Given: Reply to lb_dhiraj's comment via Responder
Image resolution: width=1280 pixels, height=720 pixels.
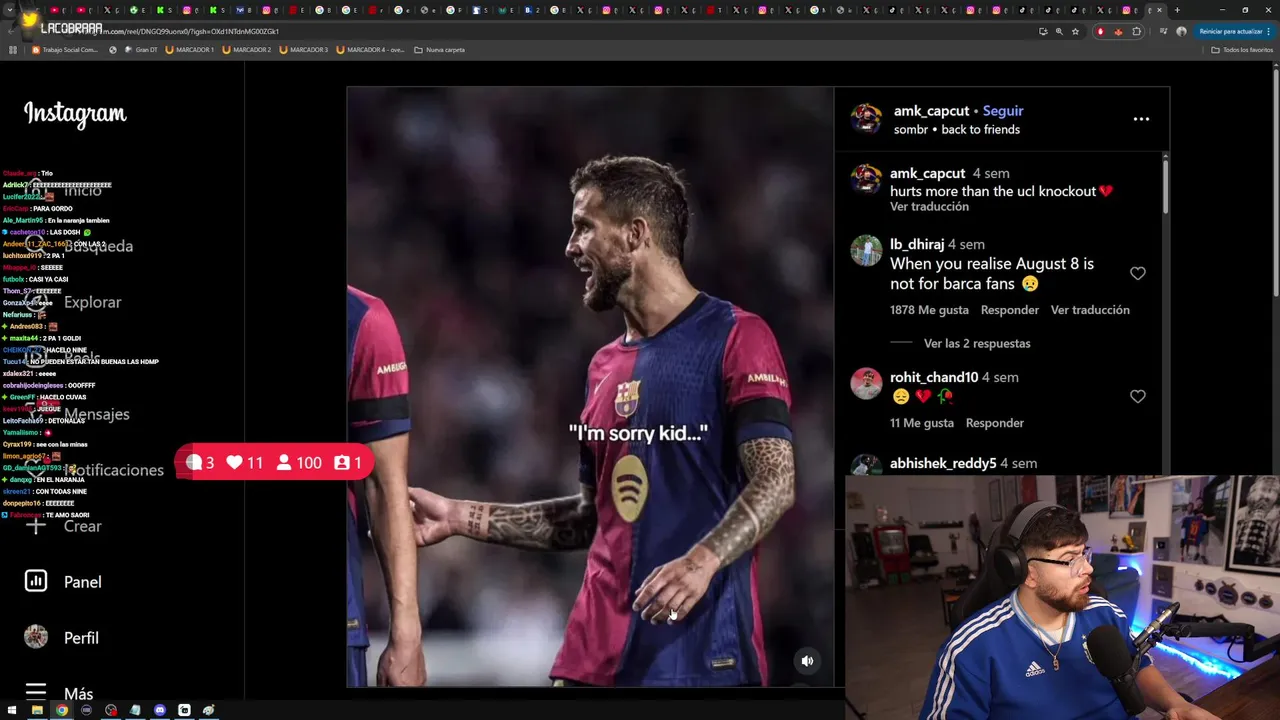Looking at the screenshot, I should click(1010, 310).
